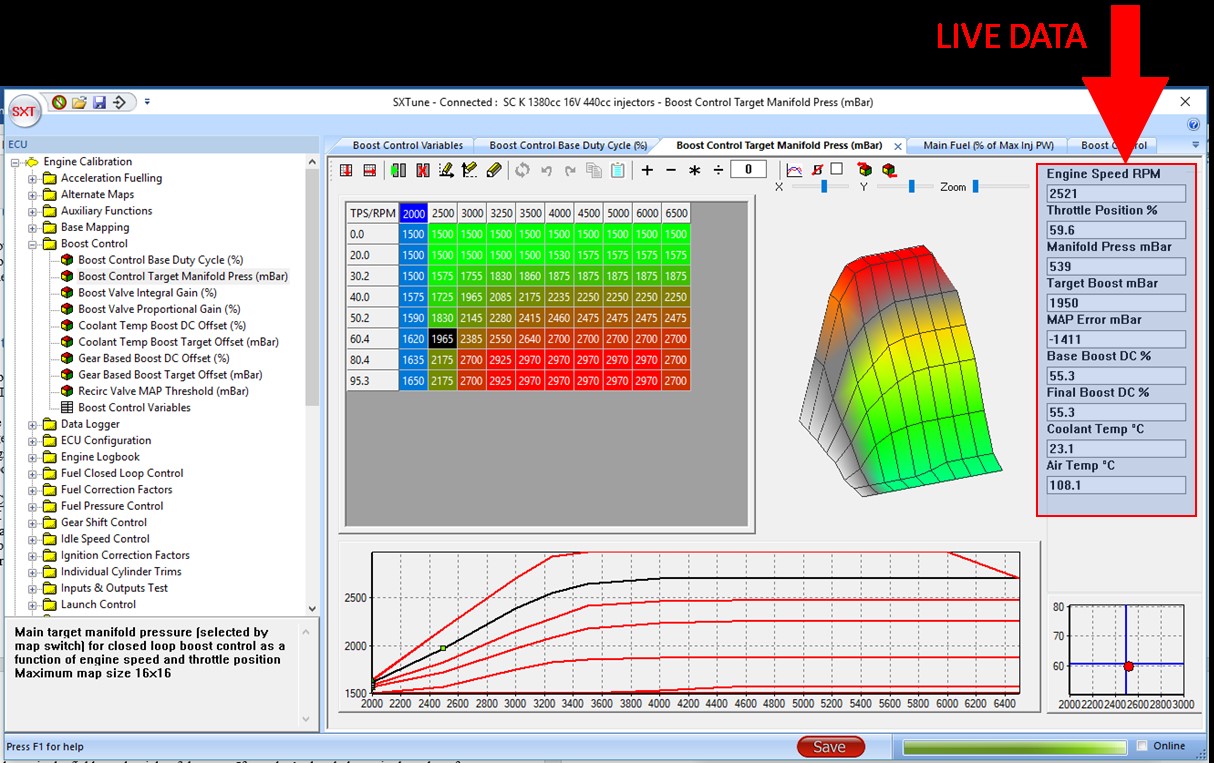Screen dimensions: 1214x763
Task: Click the yellow eraser icon in map toolbar
Action: click(x=494, y=170)
